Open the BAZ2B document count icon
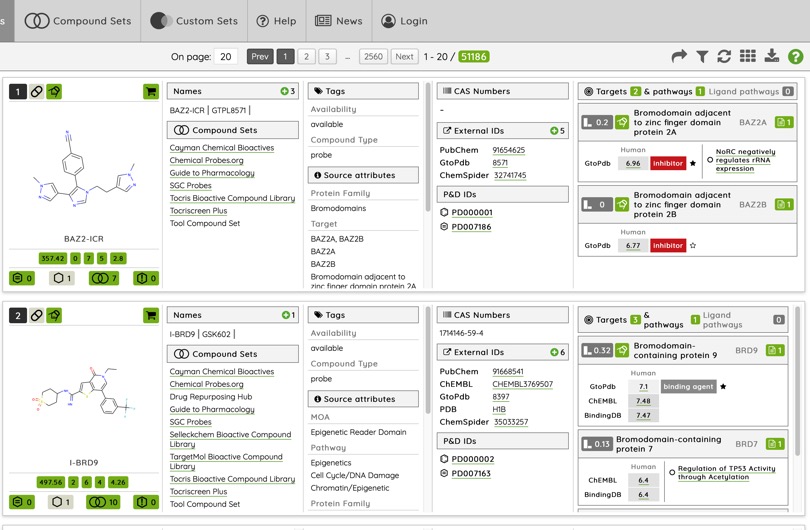 tap(784, 204)
